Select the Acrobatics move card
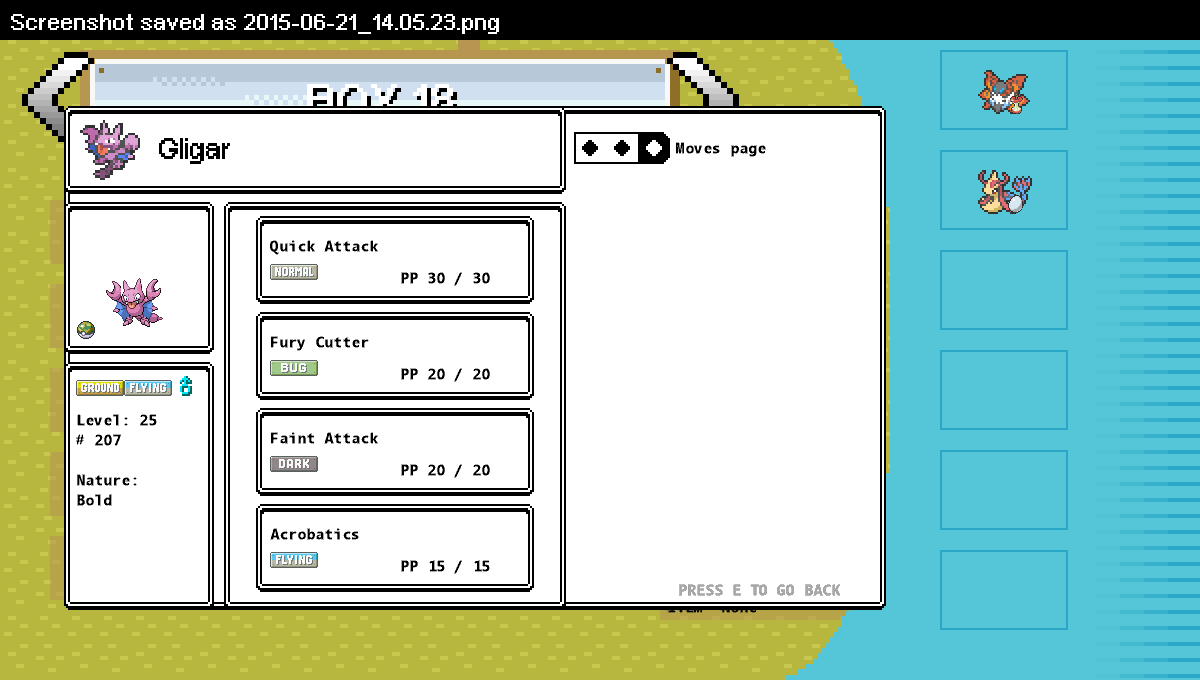The width and height of the screenshot is (1200, 680). tap(395, 548)
